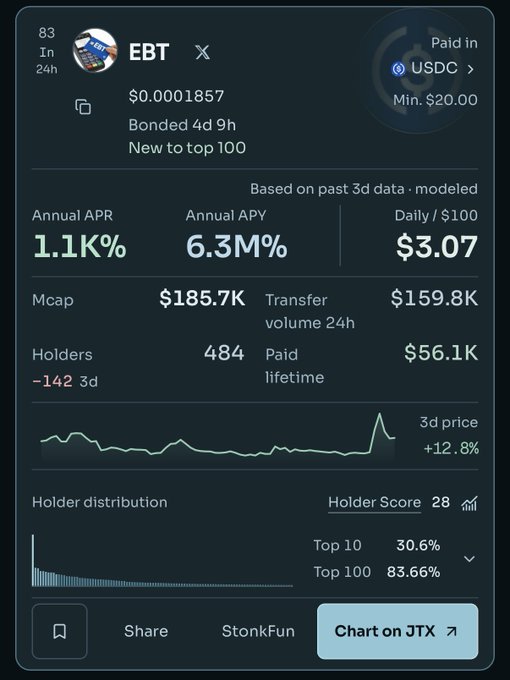Click the Holders count 484

click(x=224, y=353)
